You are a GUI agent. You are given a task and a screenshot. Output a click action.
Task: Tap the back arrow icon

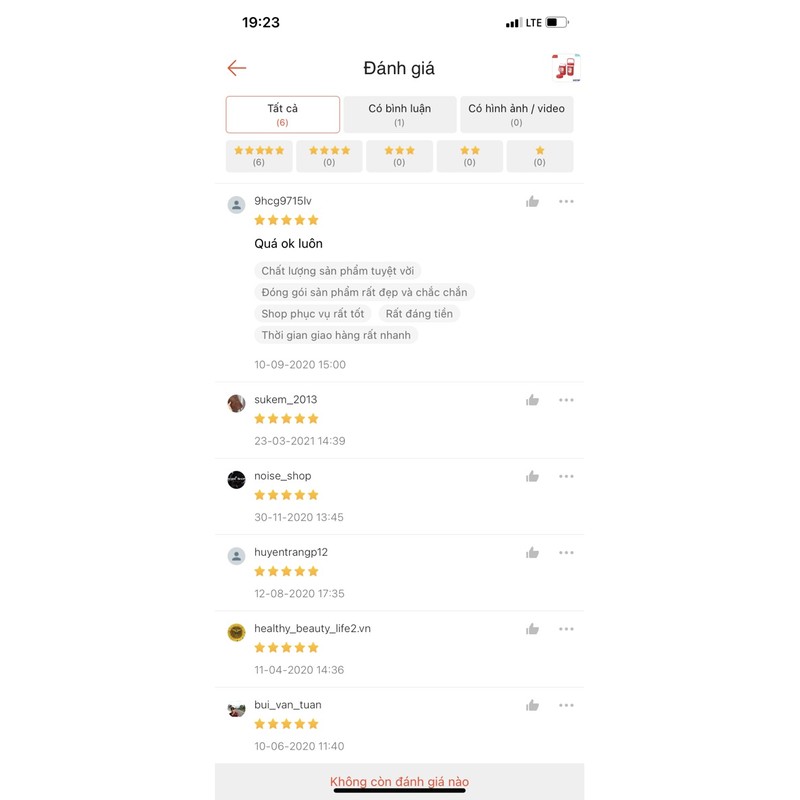tap(237, 68)
